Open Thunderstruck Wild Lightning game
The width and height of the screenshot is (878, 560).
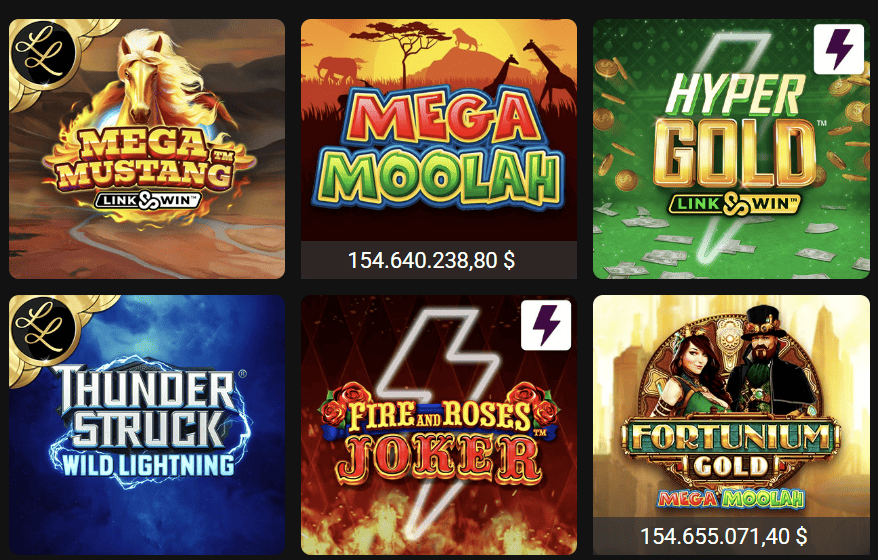tap(147, 425)
